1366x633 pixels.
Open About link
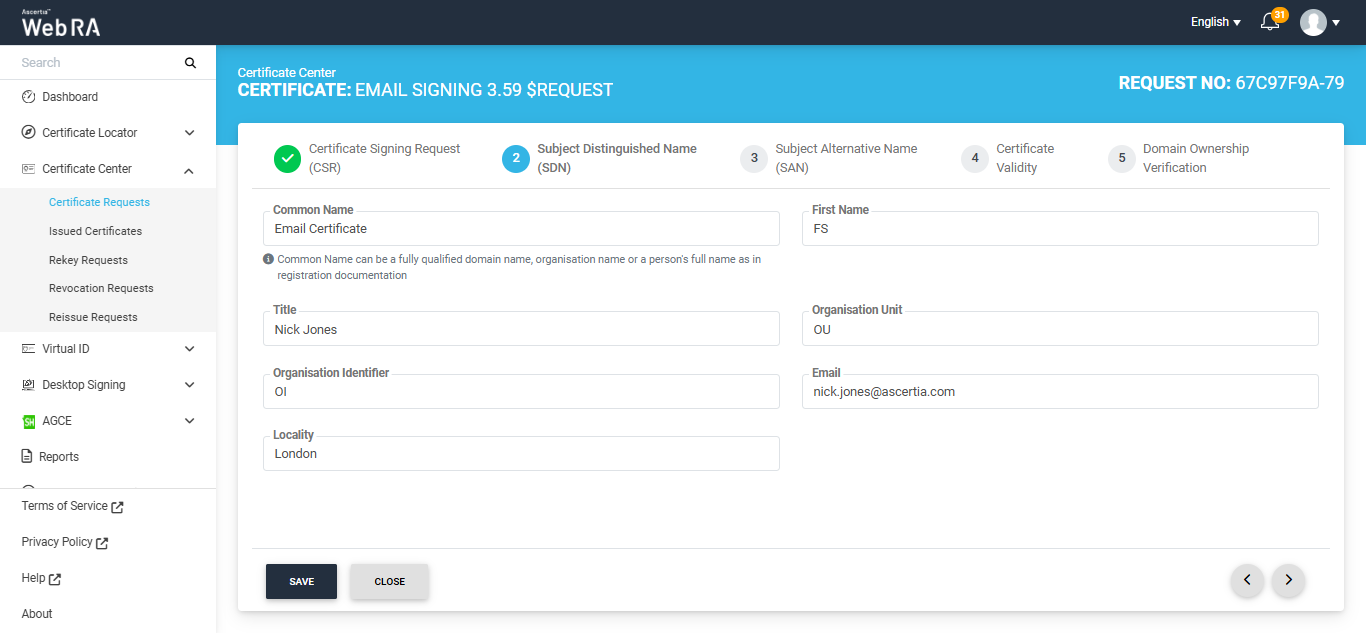tap(37, 614)
